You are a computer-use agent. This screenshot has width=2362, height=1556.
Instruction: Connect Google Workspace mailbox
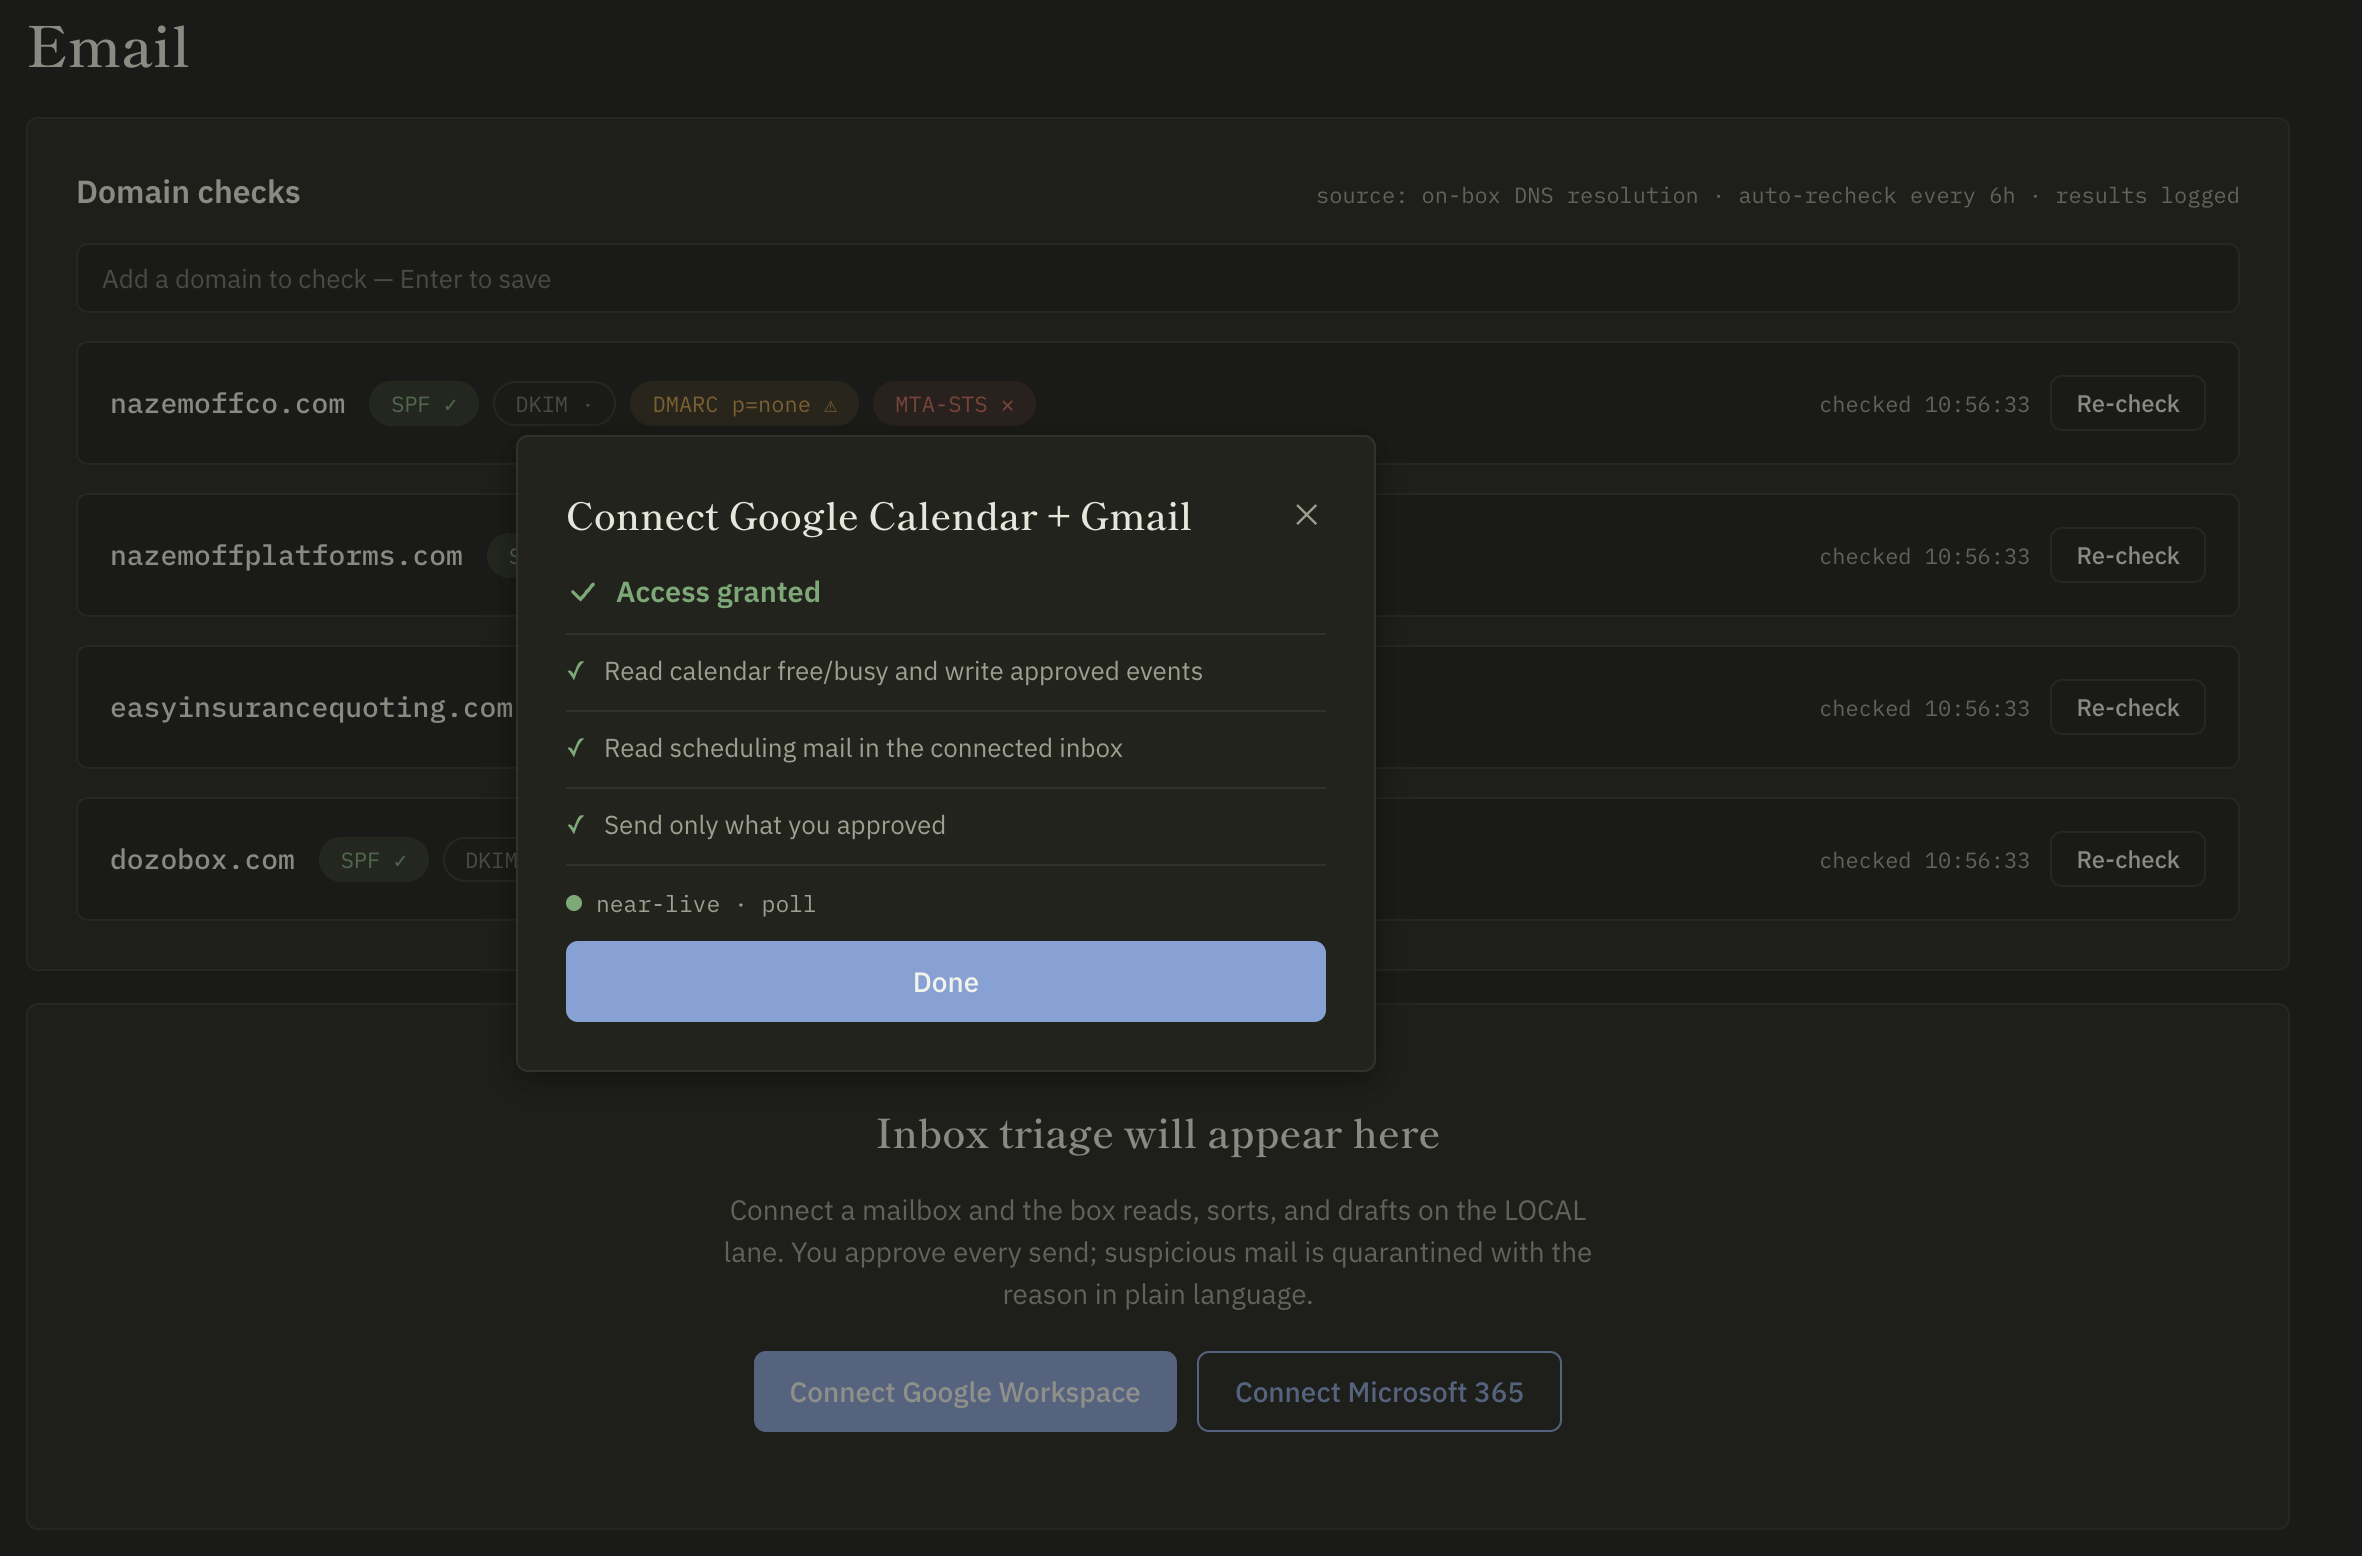tap(965, 1392)
